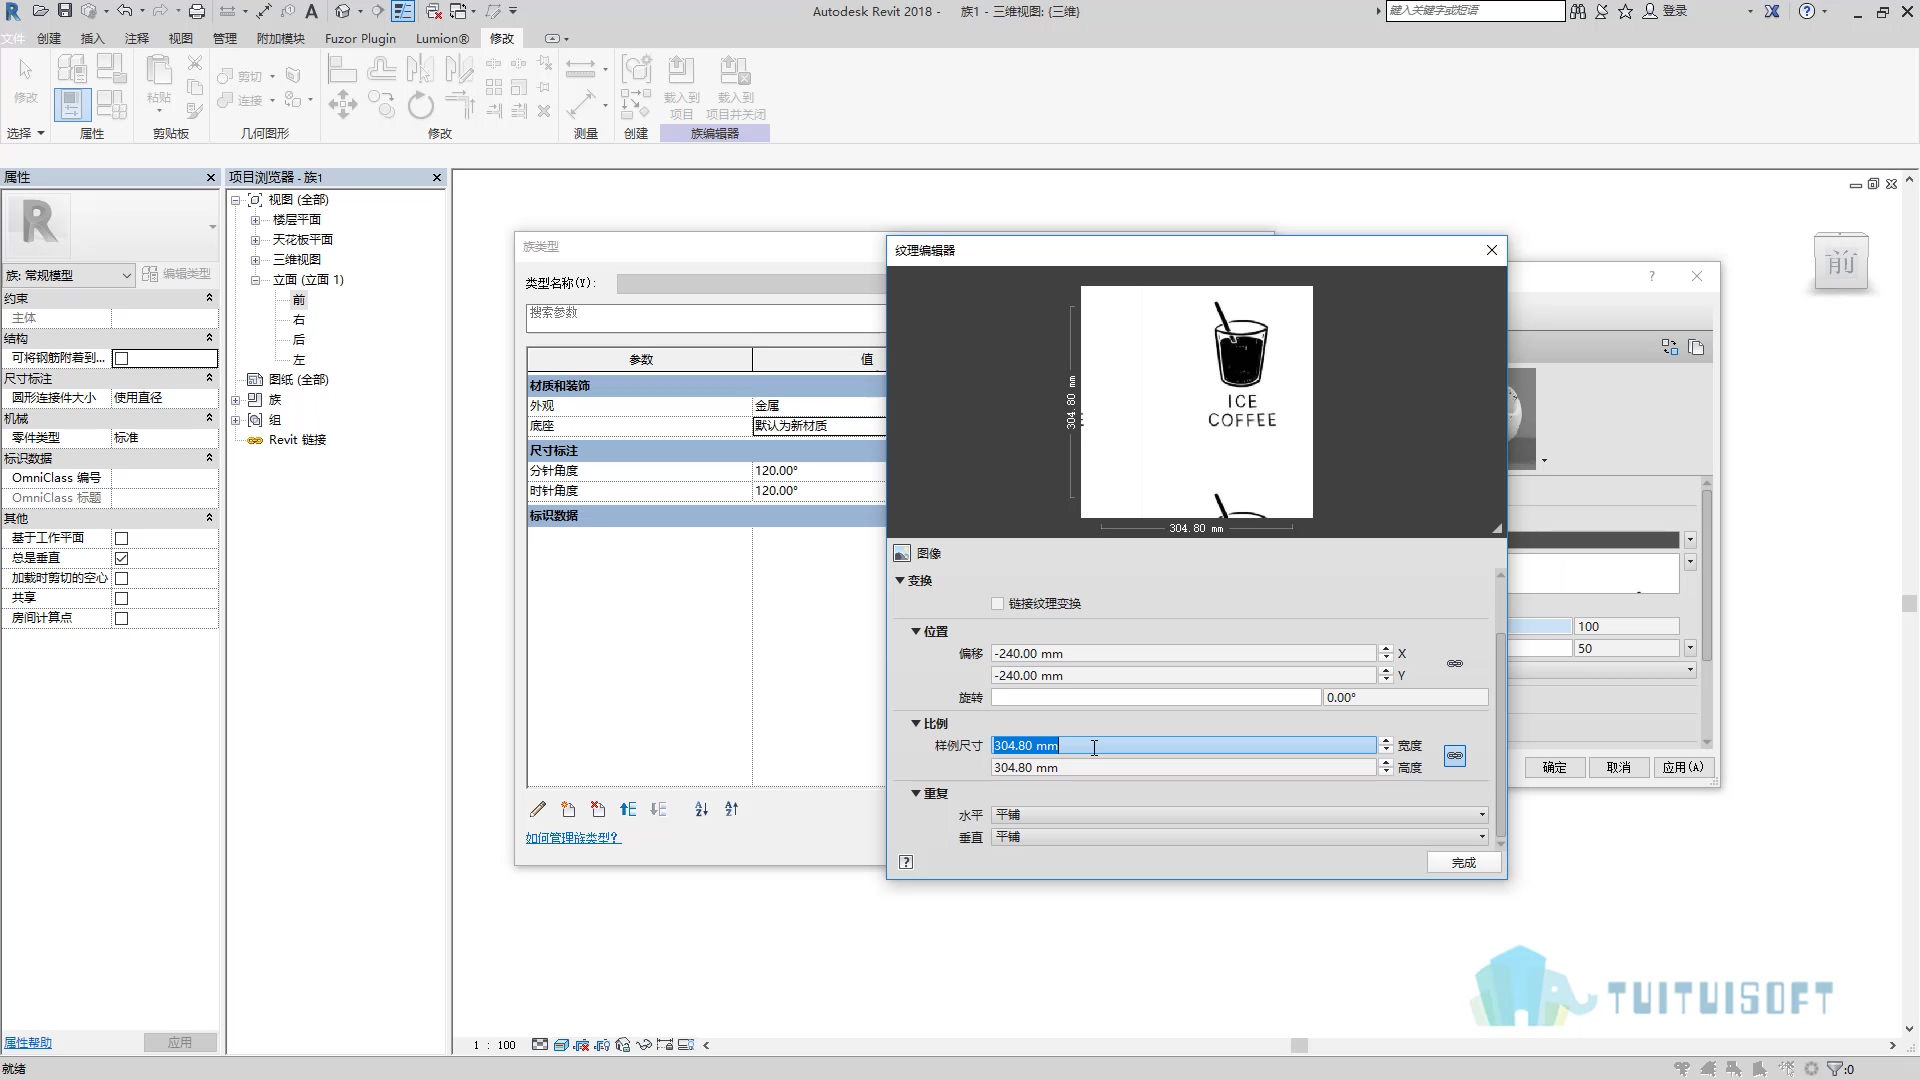Open the 水平 repeat dropdown

[x=1239, y=815]
